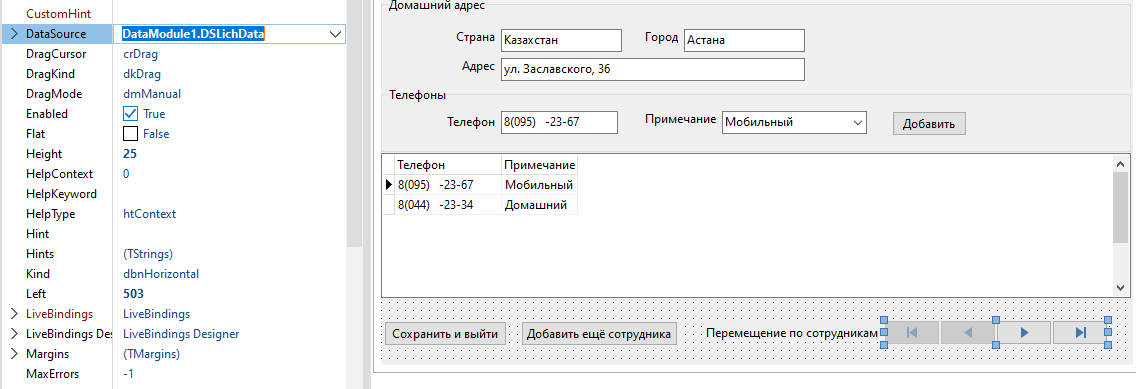Image resolution: width=1136 pixels, height=389 pixels.
Task: Click the Страна input field
Action: tap(561, 41)
